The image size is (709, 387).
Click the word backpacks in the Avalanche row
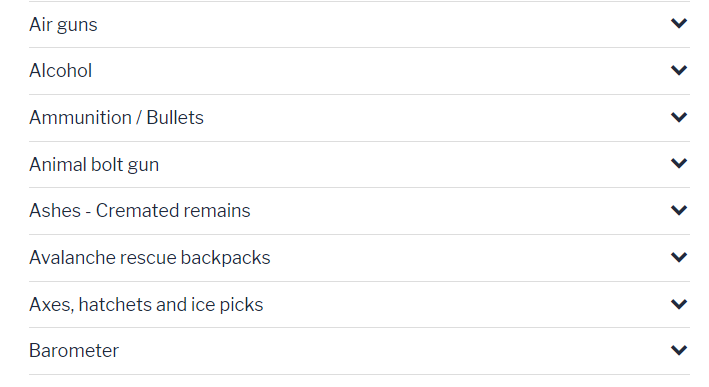pos(225,258)
